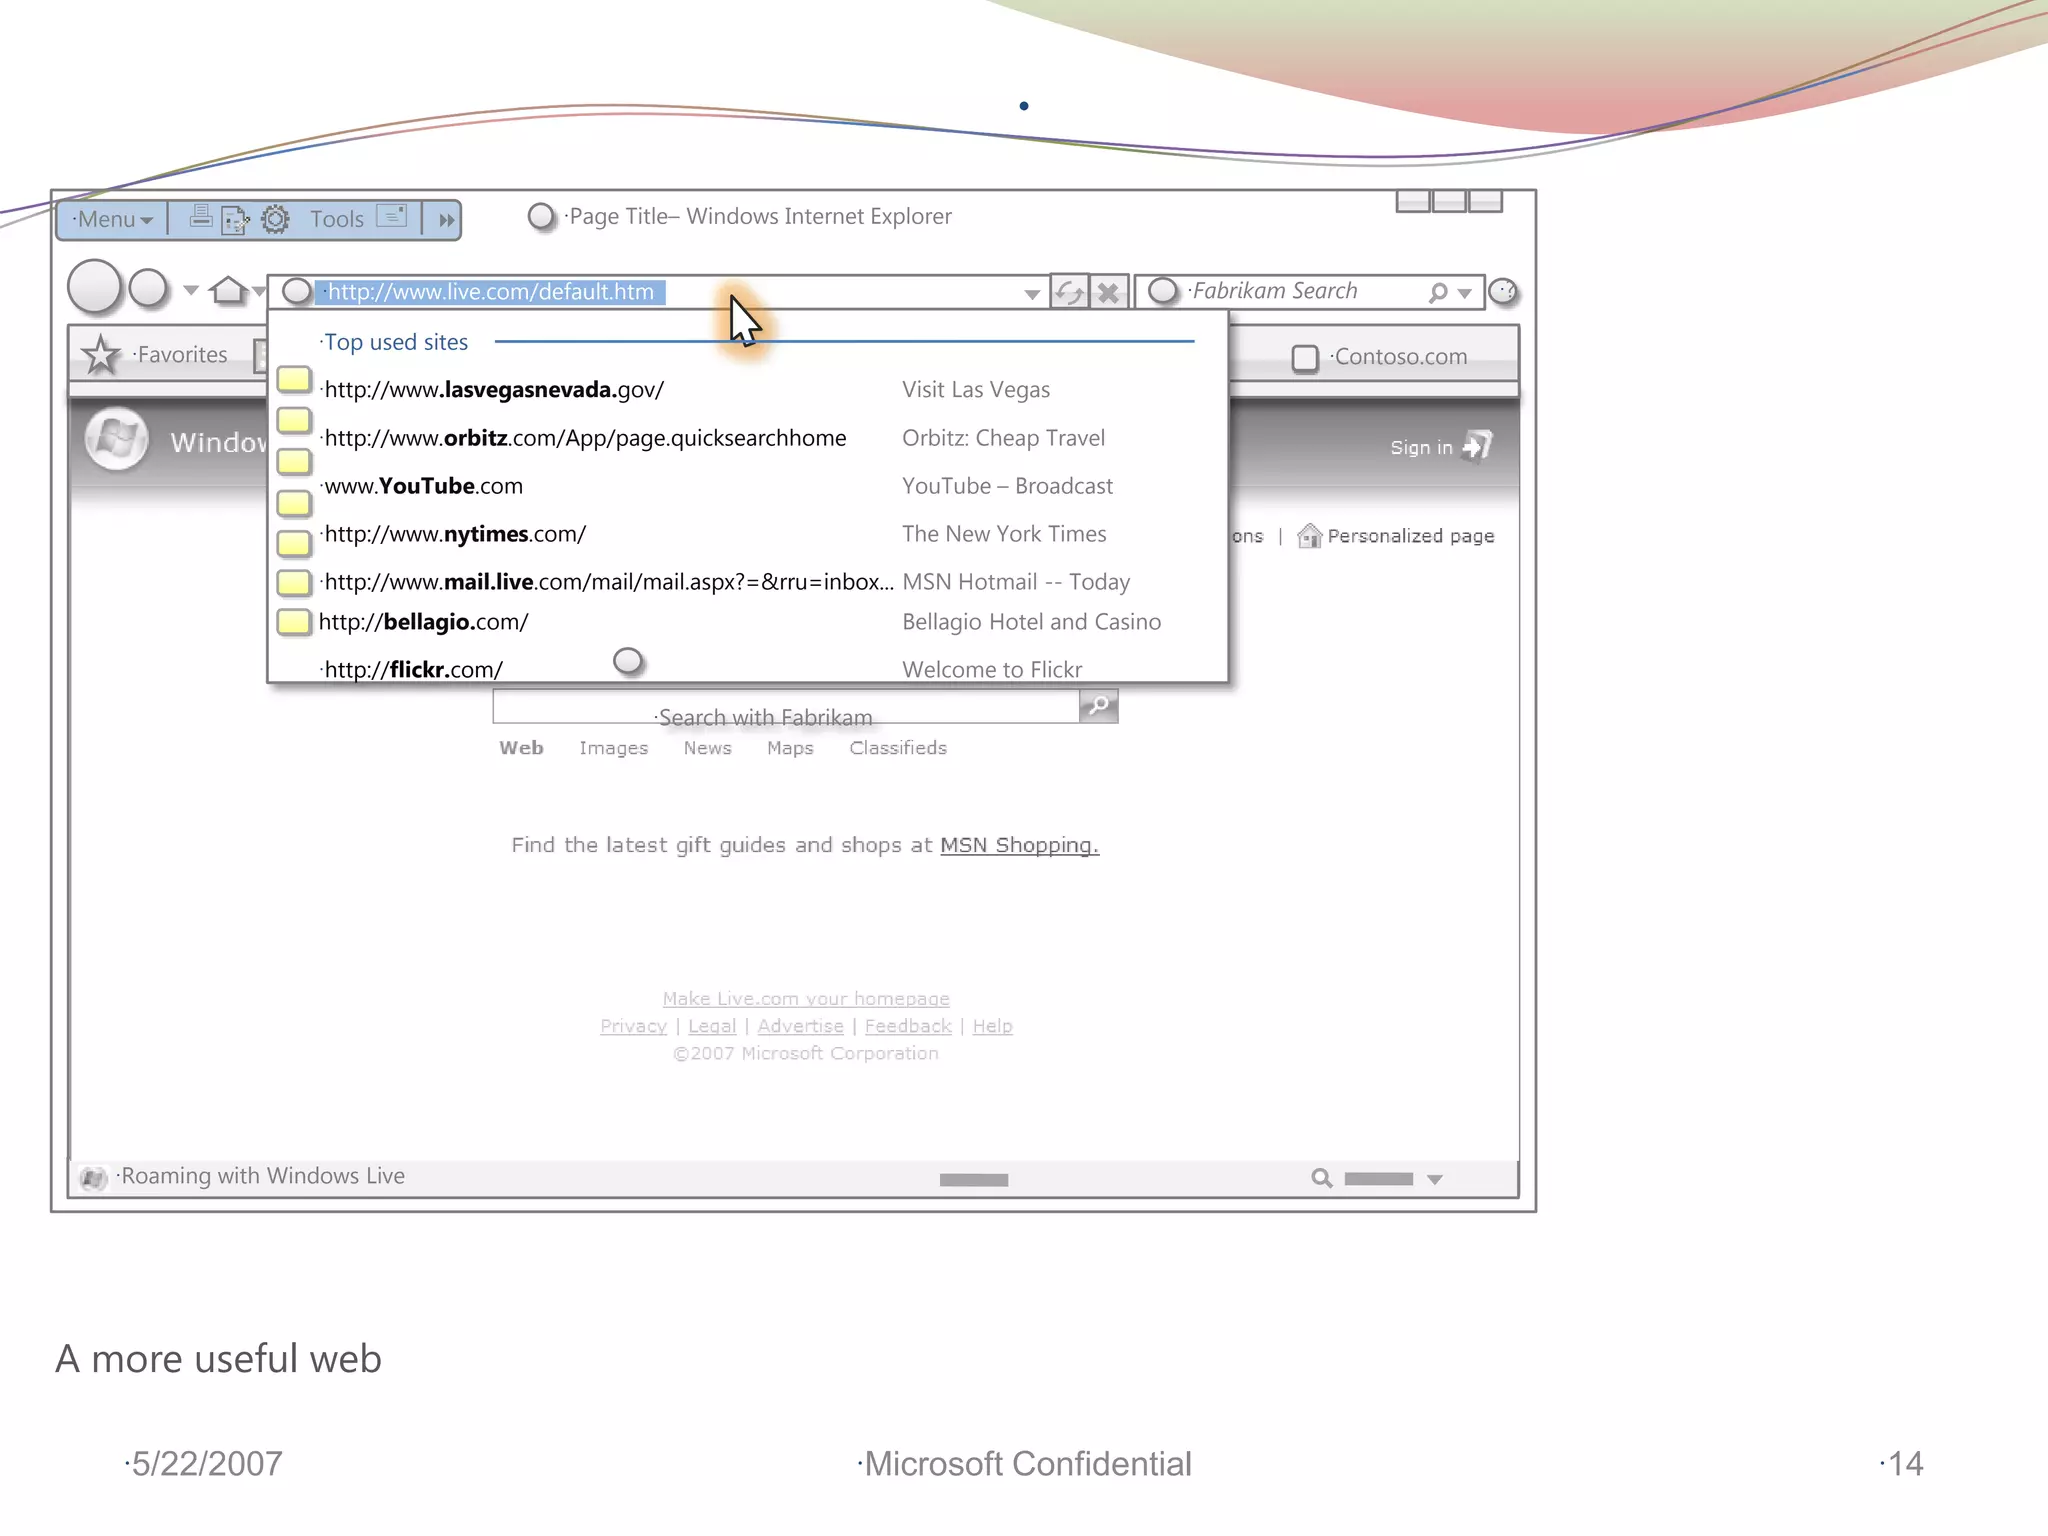2048x1536 pixels.
Task: Click the Contoso.com tab icon box
Action: [1305, 358]
